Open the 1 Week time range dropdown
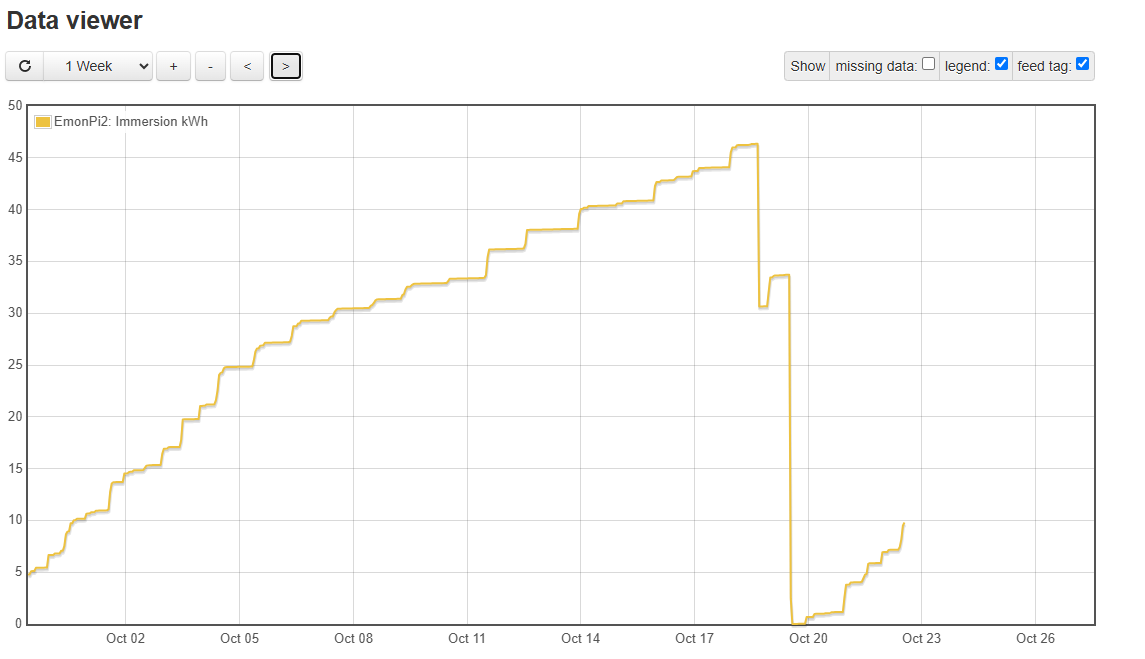1145x659 pixels. [x=98, y=66]
